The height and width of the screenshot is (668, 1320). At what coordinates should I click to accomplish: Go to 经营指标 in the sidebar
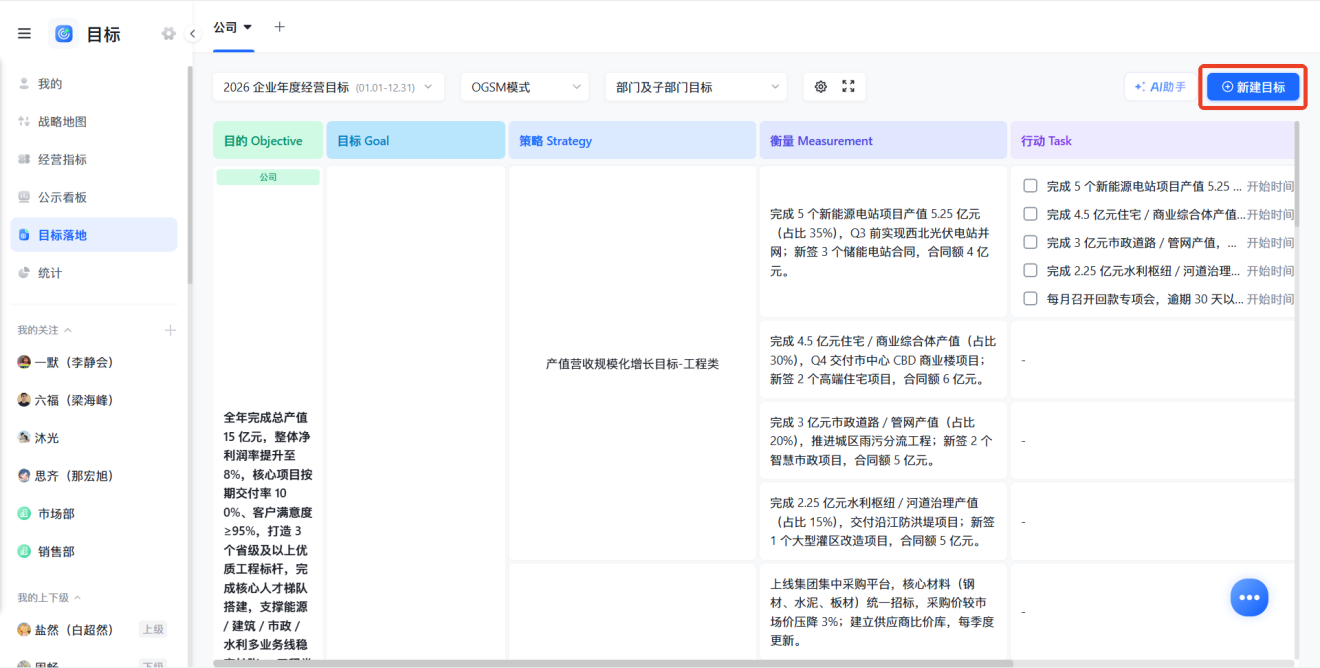point(94,160)
